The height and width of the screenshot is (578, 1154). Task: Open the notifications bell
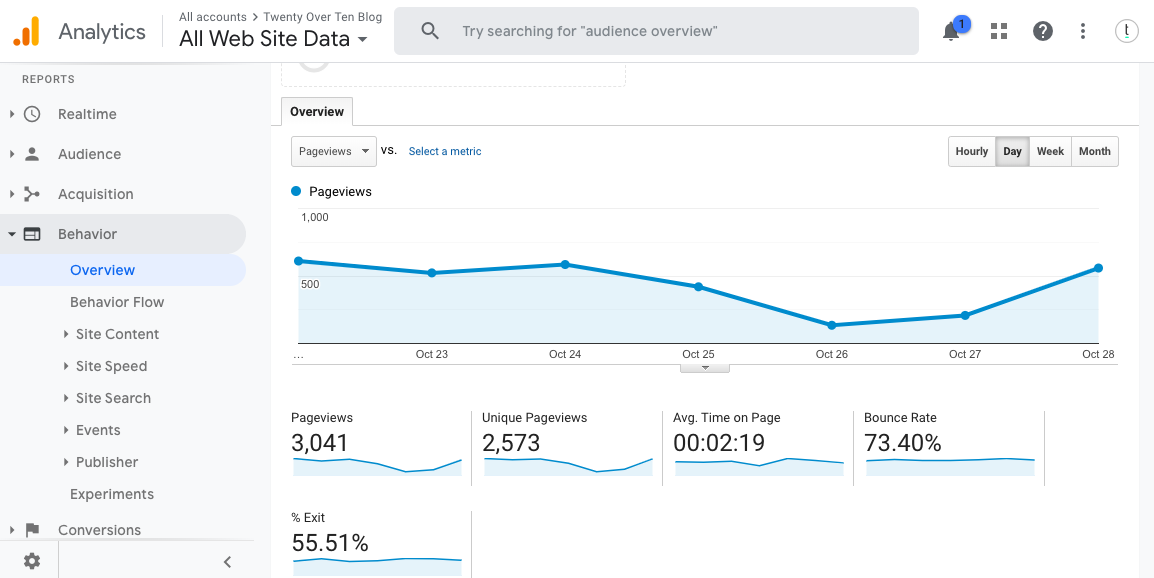coord(949,31)
